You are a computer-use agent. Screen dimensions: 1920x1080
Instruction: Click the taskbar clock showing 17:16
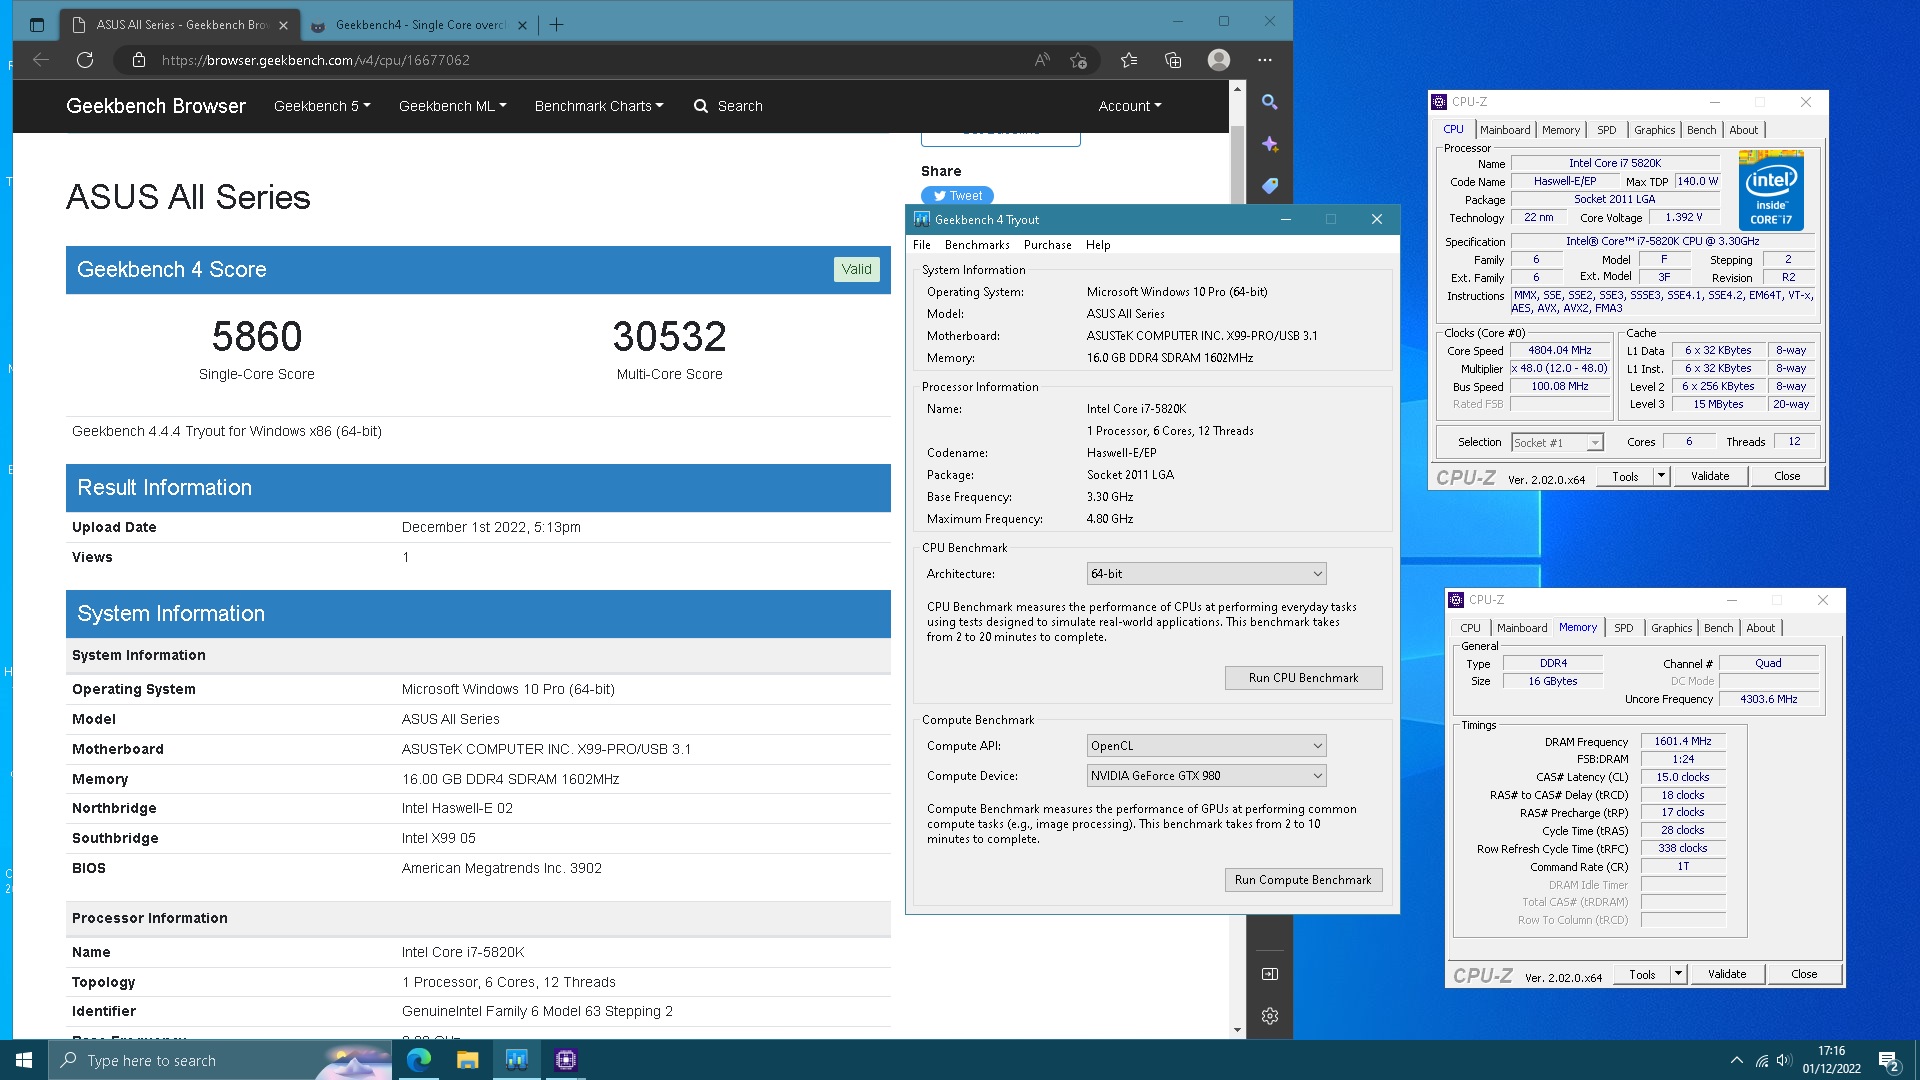point(1831,1060)
